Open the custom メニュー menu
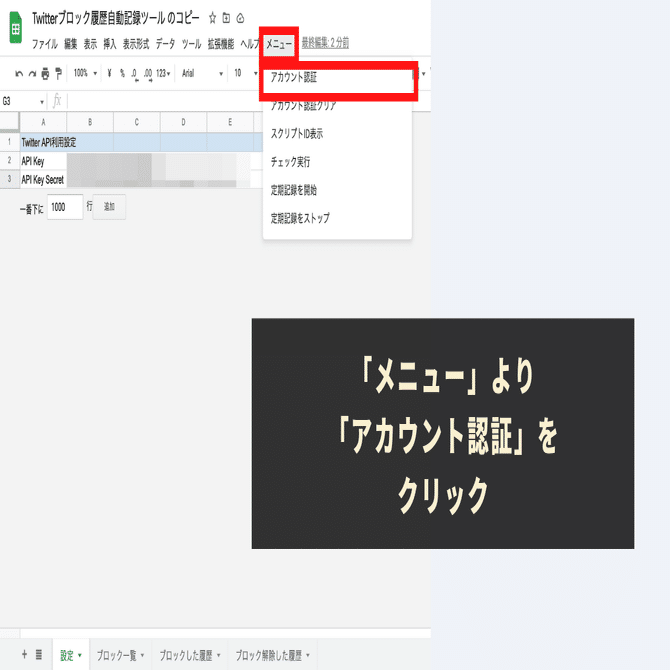This screenshot has width=670, height=670. pyautogui.click(x=279, y=44)
